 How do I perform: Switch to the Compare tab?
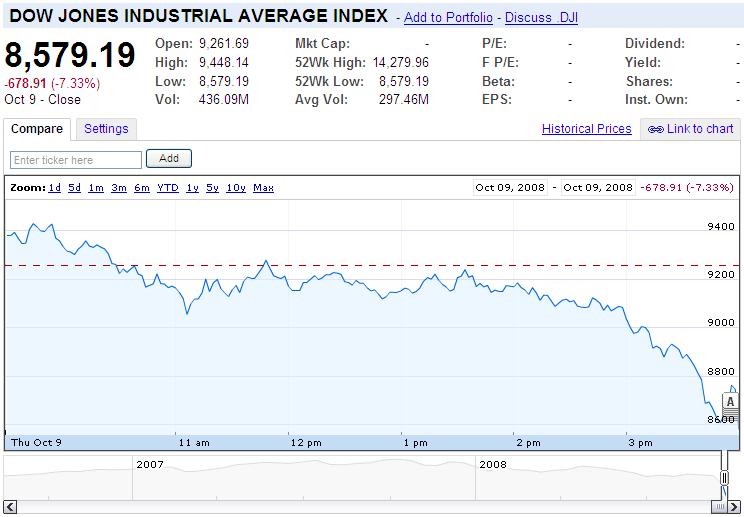[x=37, y=129]
